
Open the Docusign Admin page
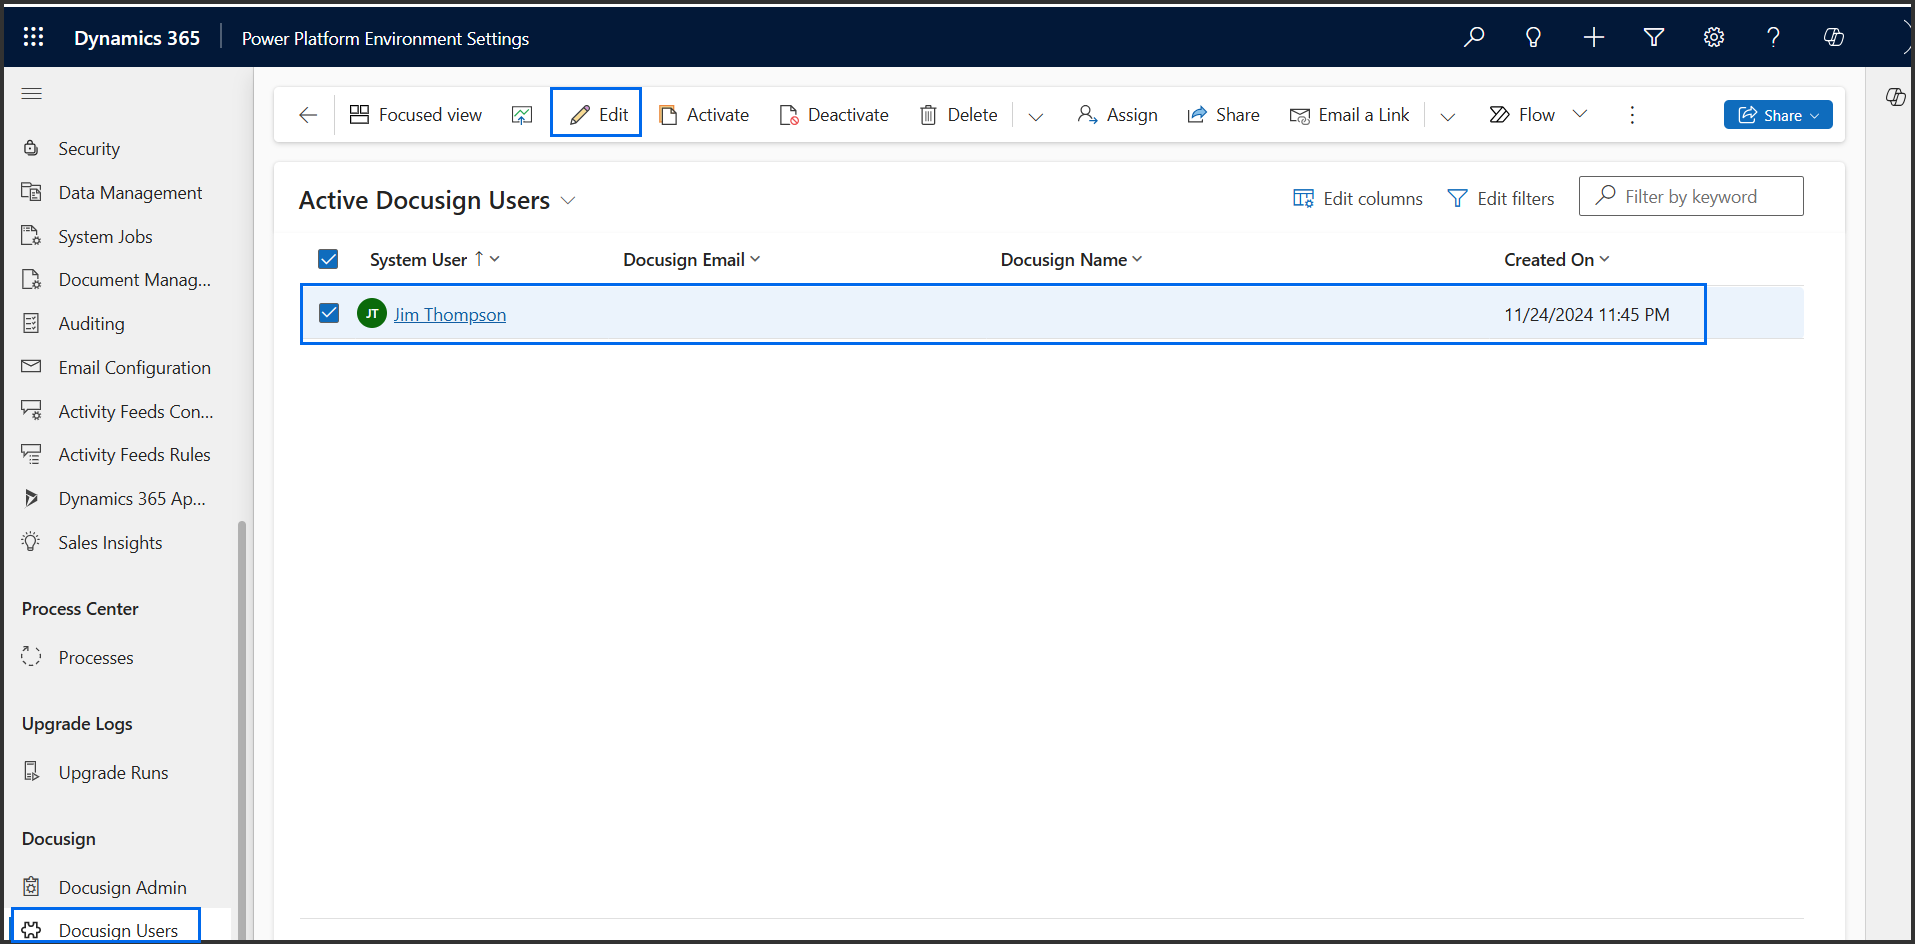pos(122,887)
